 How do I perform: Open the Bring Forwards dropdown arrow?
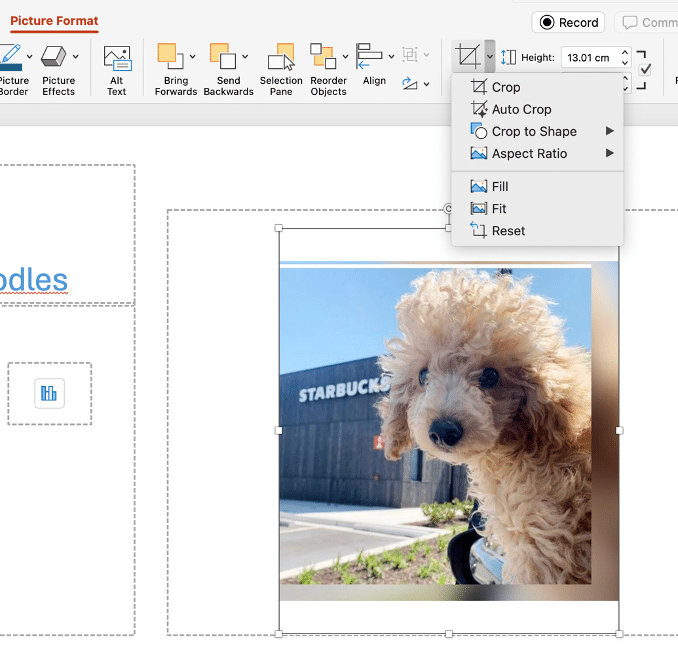192,57
